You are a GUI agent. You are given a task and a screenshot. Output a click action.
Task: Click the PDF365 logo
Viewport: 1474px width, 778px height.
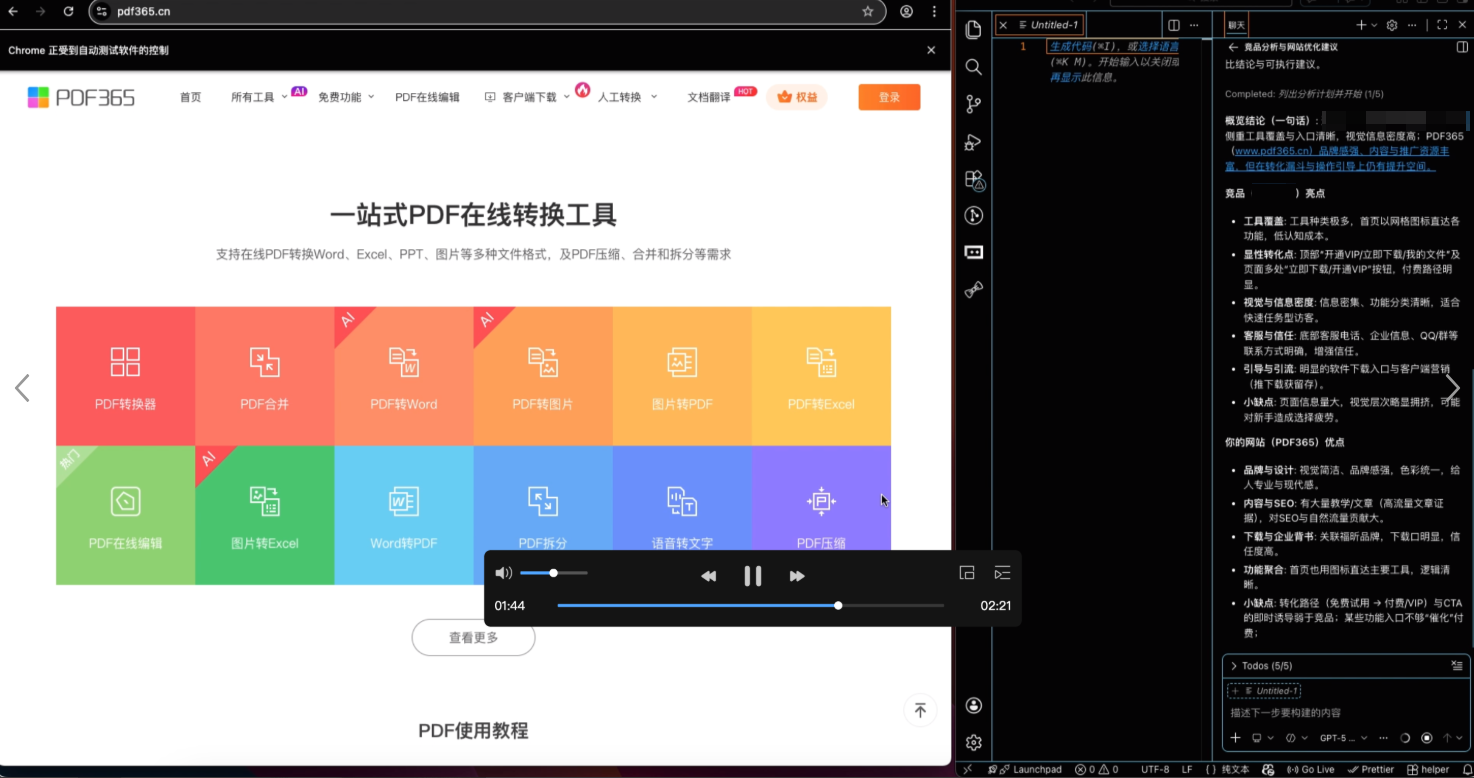pyautogui.click(x=81, y=97)
